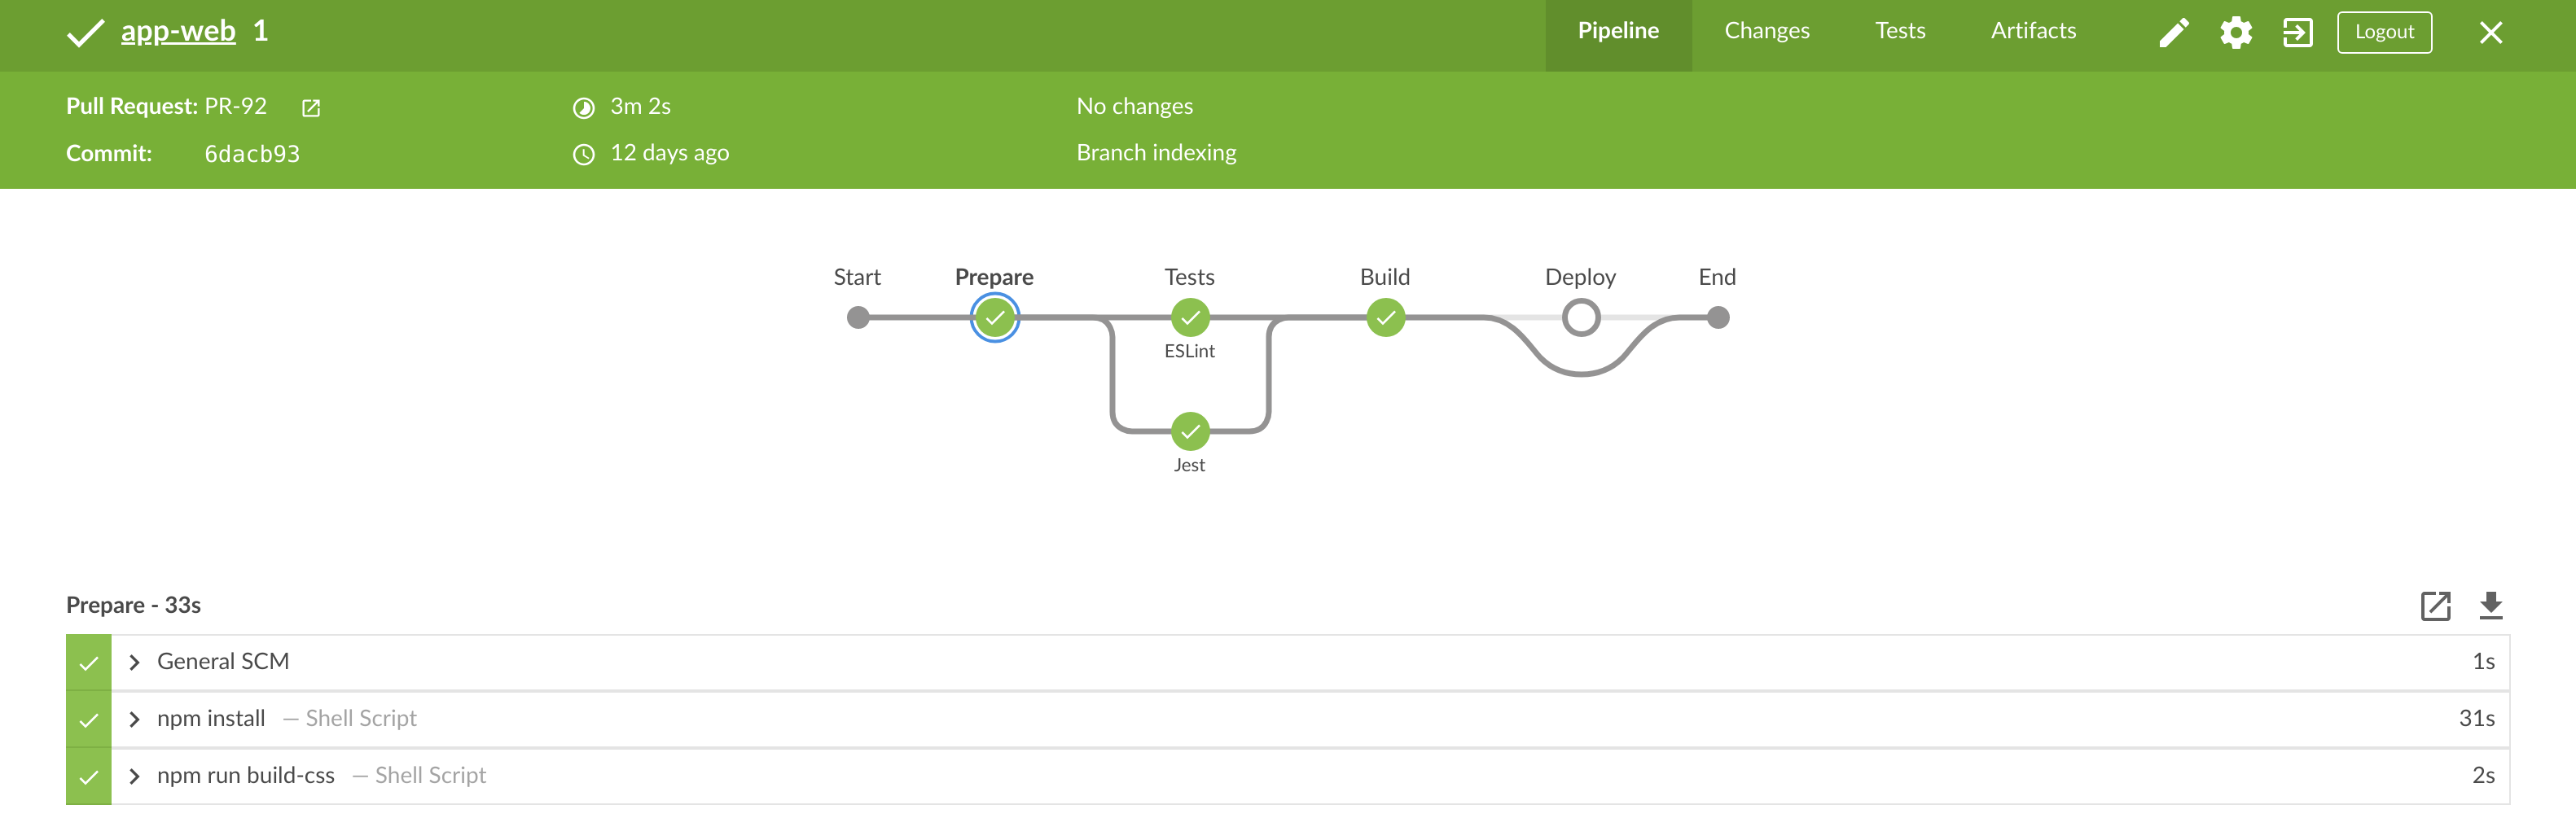
Task: Close the pipeline run view
Action: click(x=2490, y=33)
